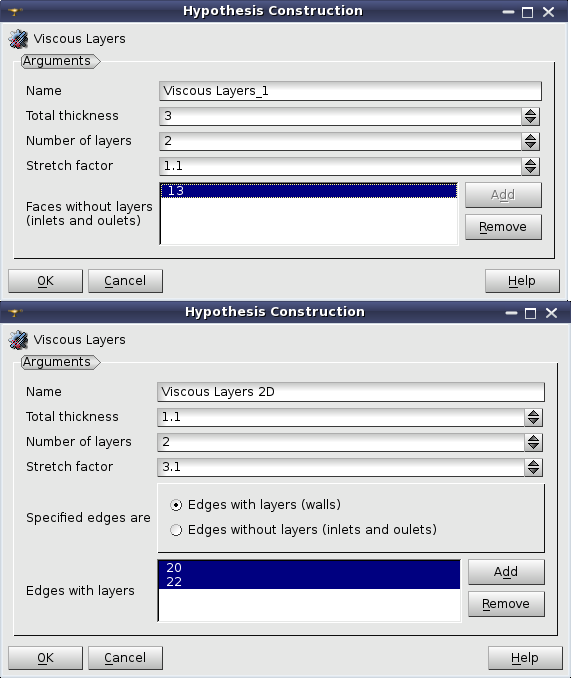Click the upper dialog's title bar window-menu icon
This screenshot has width=571, height=678.
click(x=15, y=11)
